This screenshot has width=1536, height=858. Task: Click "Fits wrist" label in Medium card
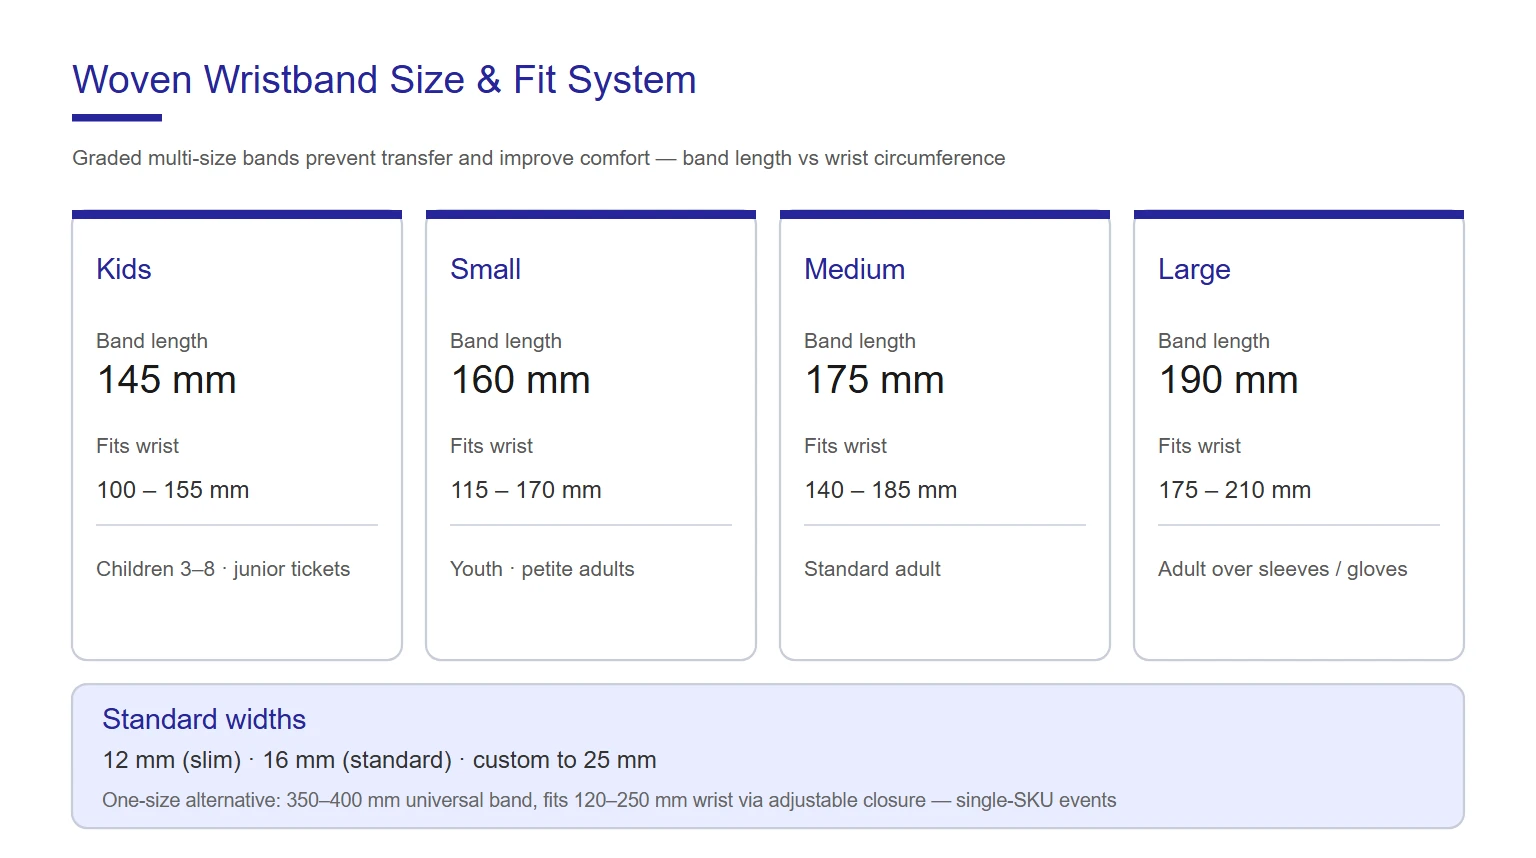pyautogui.click(x=846, y=446)
